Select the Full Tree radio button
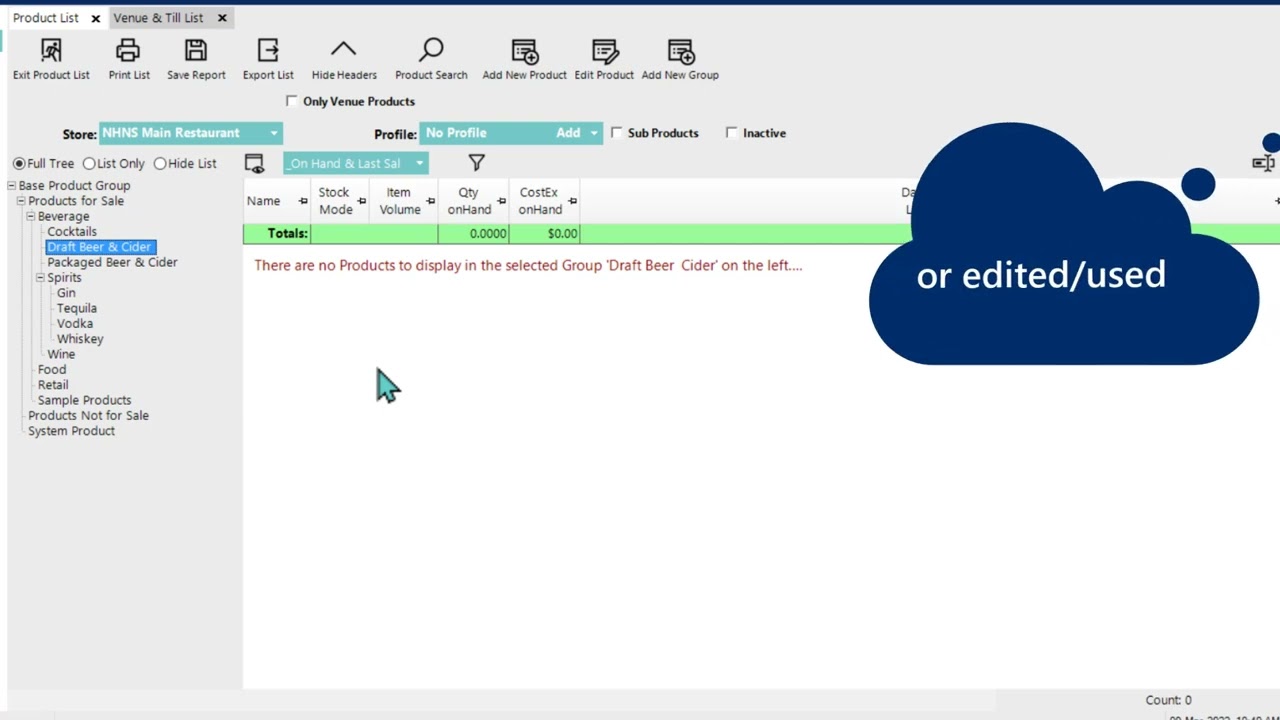The height and width of the screenshot is (720, 1280). coord(19,163)
